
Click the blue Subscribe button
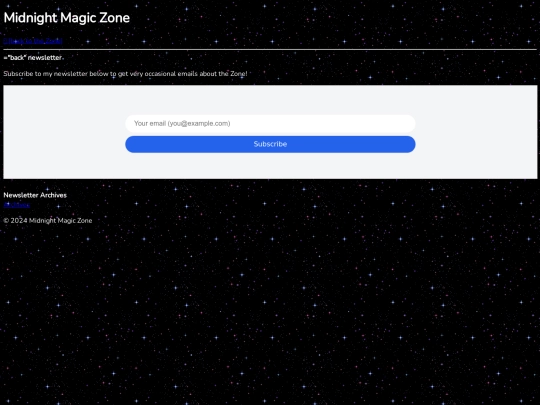pos(270,144)
